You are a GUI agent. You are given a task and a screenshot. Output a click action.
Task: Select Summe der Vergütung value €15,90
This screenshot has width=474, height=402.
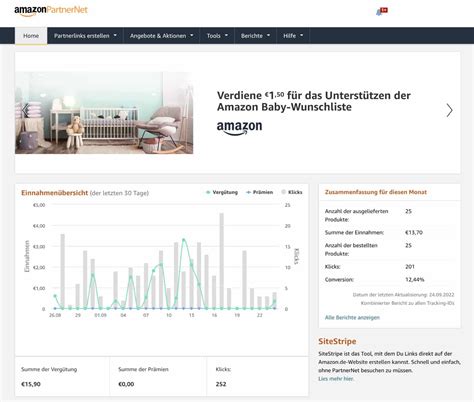click(x=31, y=384)
